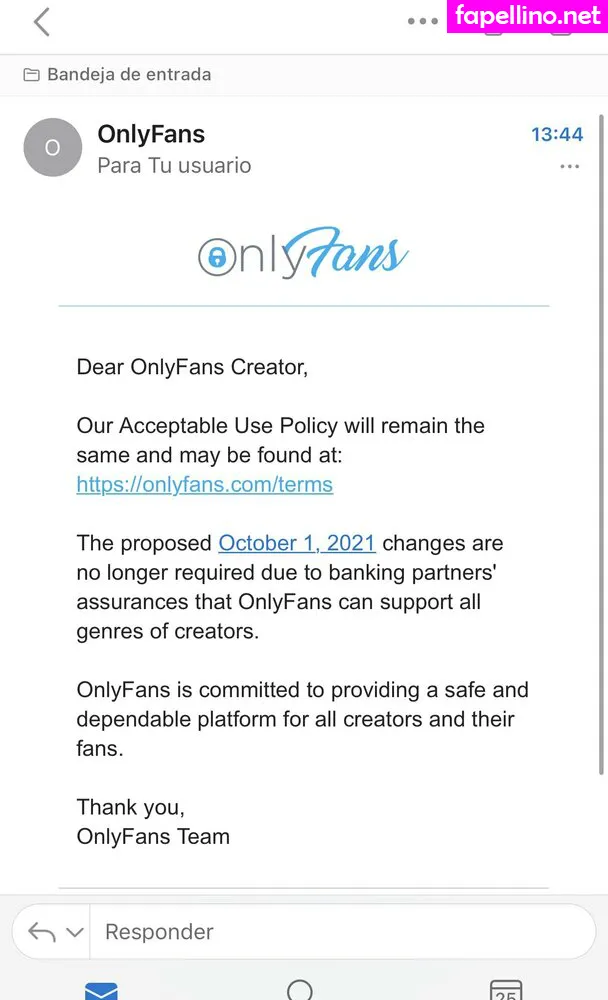Image resolution: width=608 pixels, height=1000 pixels.
Task: Go back using the top-left arrow
Action: (41, 22)
